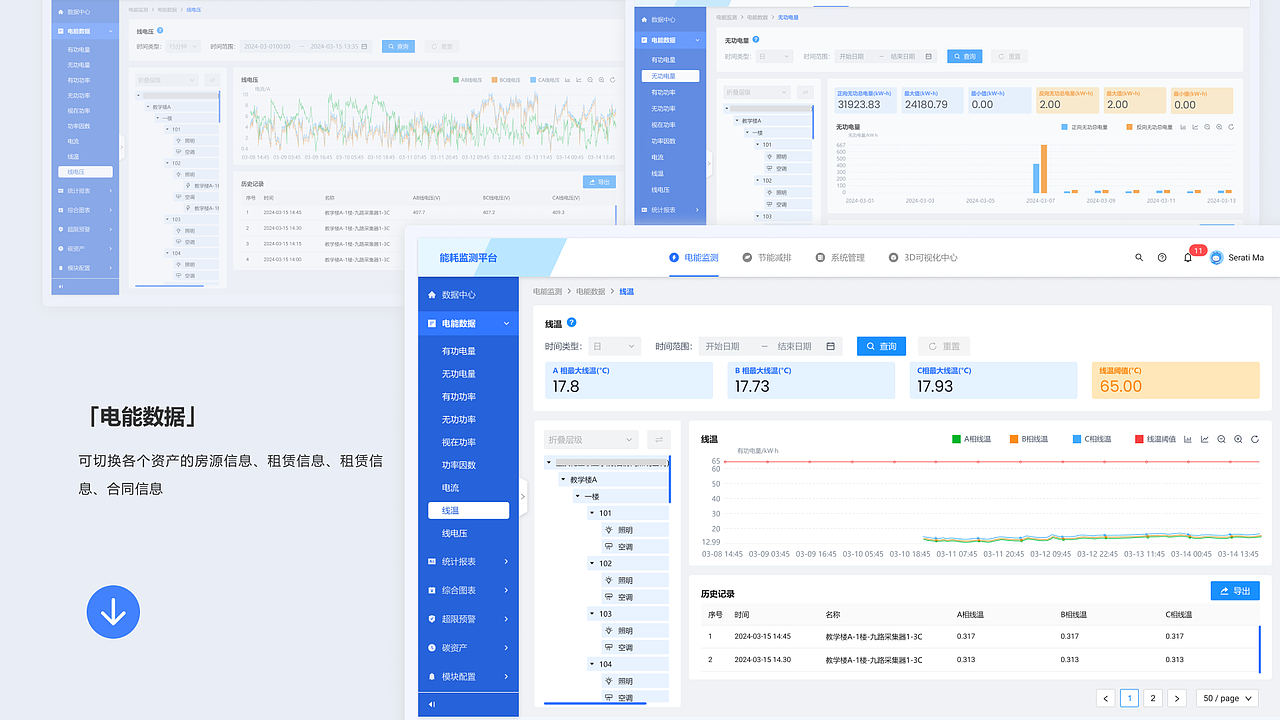Open the 时间类型 dropdown in the 线温 window
The height and width of the screenshot is (720, 1280).
coord(614,346)
